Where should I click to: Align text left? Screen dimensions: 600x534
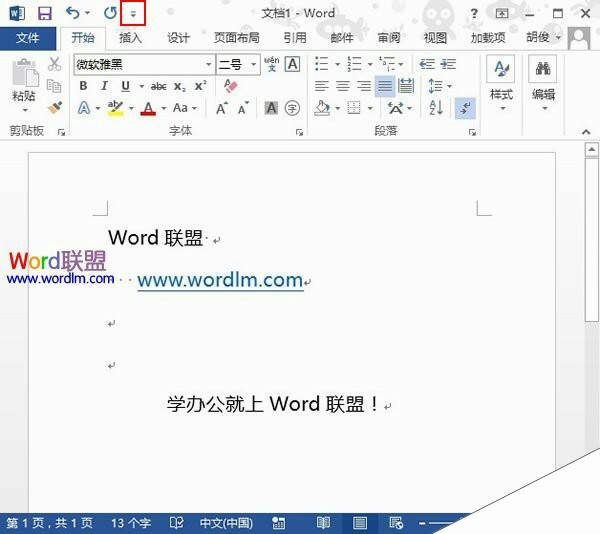321,86
